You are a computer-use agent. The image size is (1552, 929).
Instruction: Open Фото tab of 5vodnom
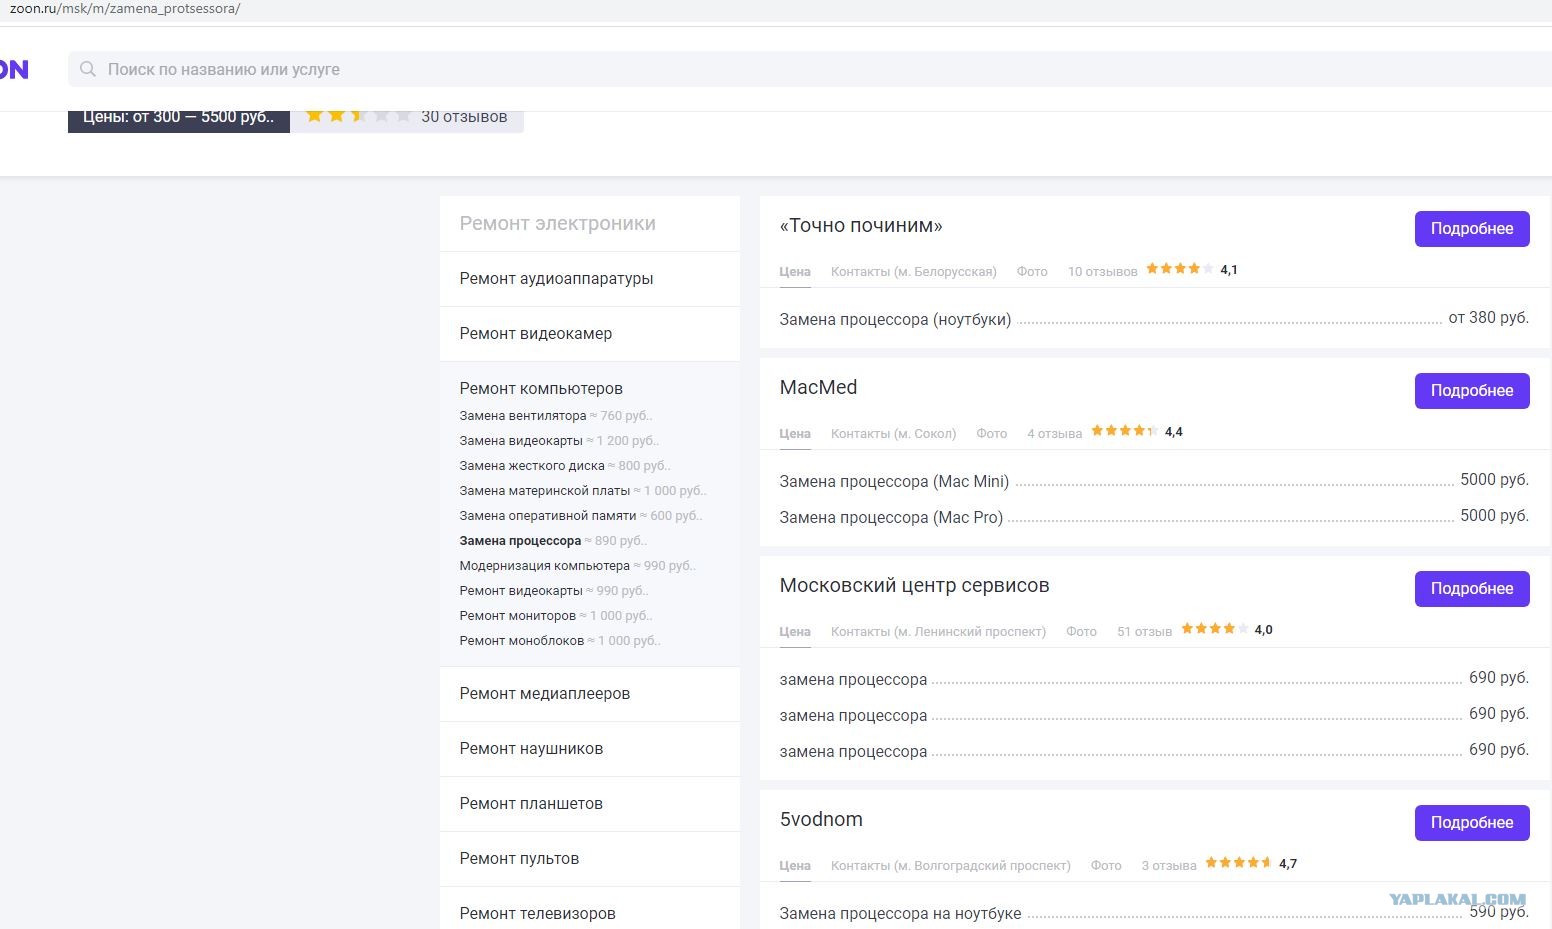(1106, 866)
